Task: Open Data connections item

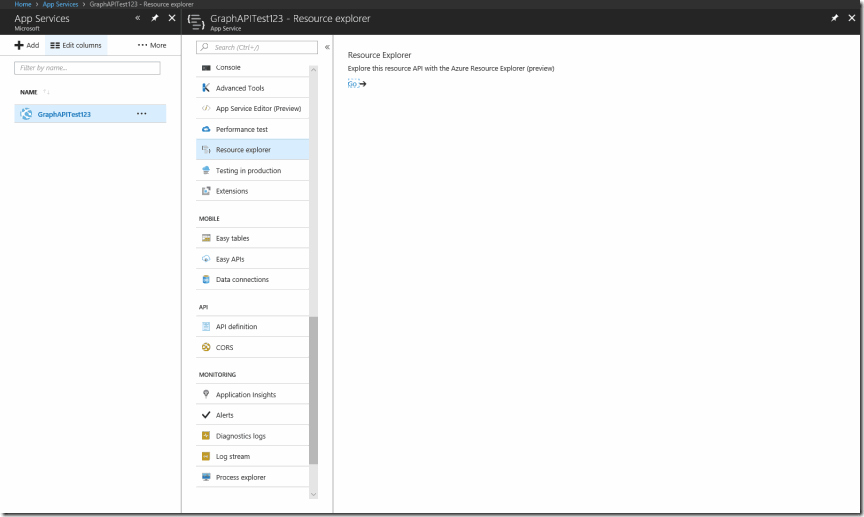Action: [x=252, y=279]
